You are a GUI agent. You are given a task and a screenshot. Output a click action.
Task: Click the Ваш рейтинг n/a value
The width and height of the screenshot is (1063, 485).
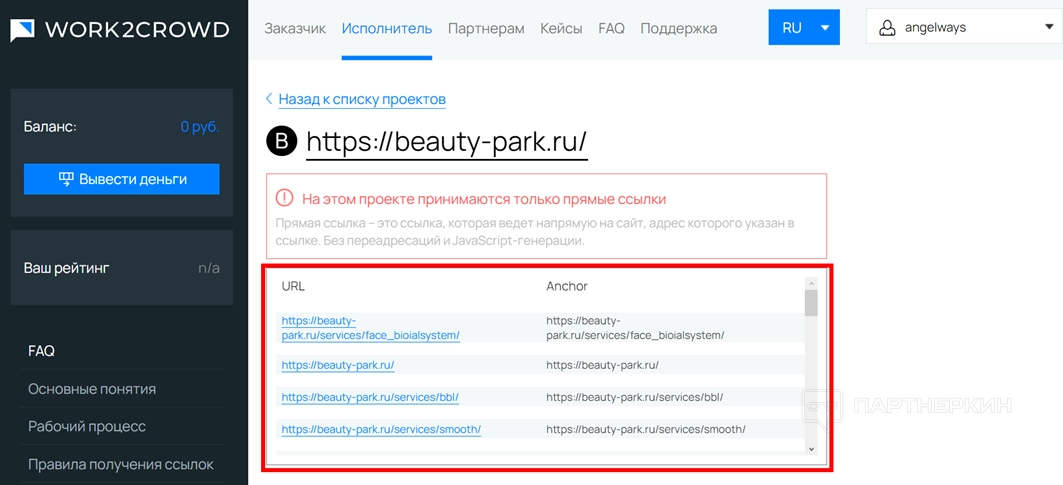pos(209,268)
